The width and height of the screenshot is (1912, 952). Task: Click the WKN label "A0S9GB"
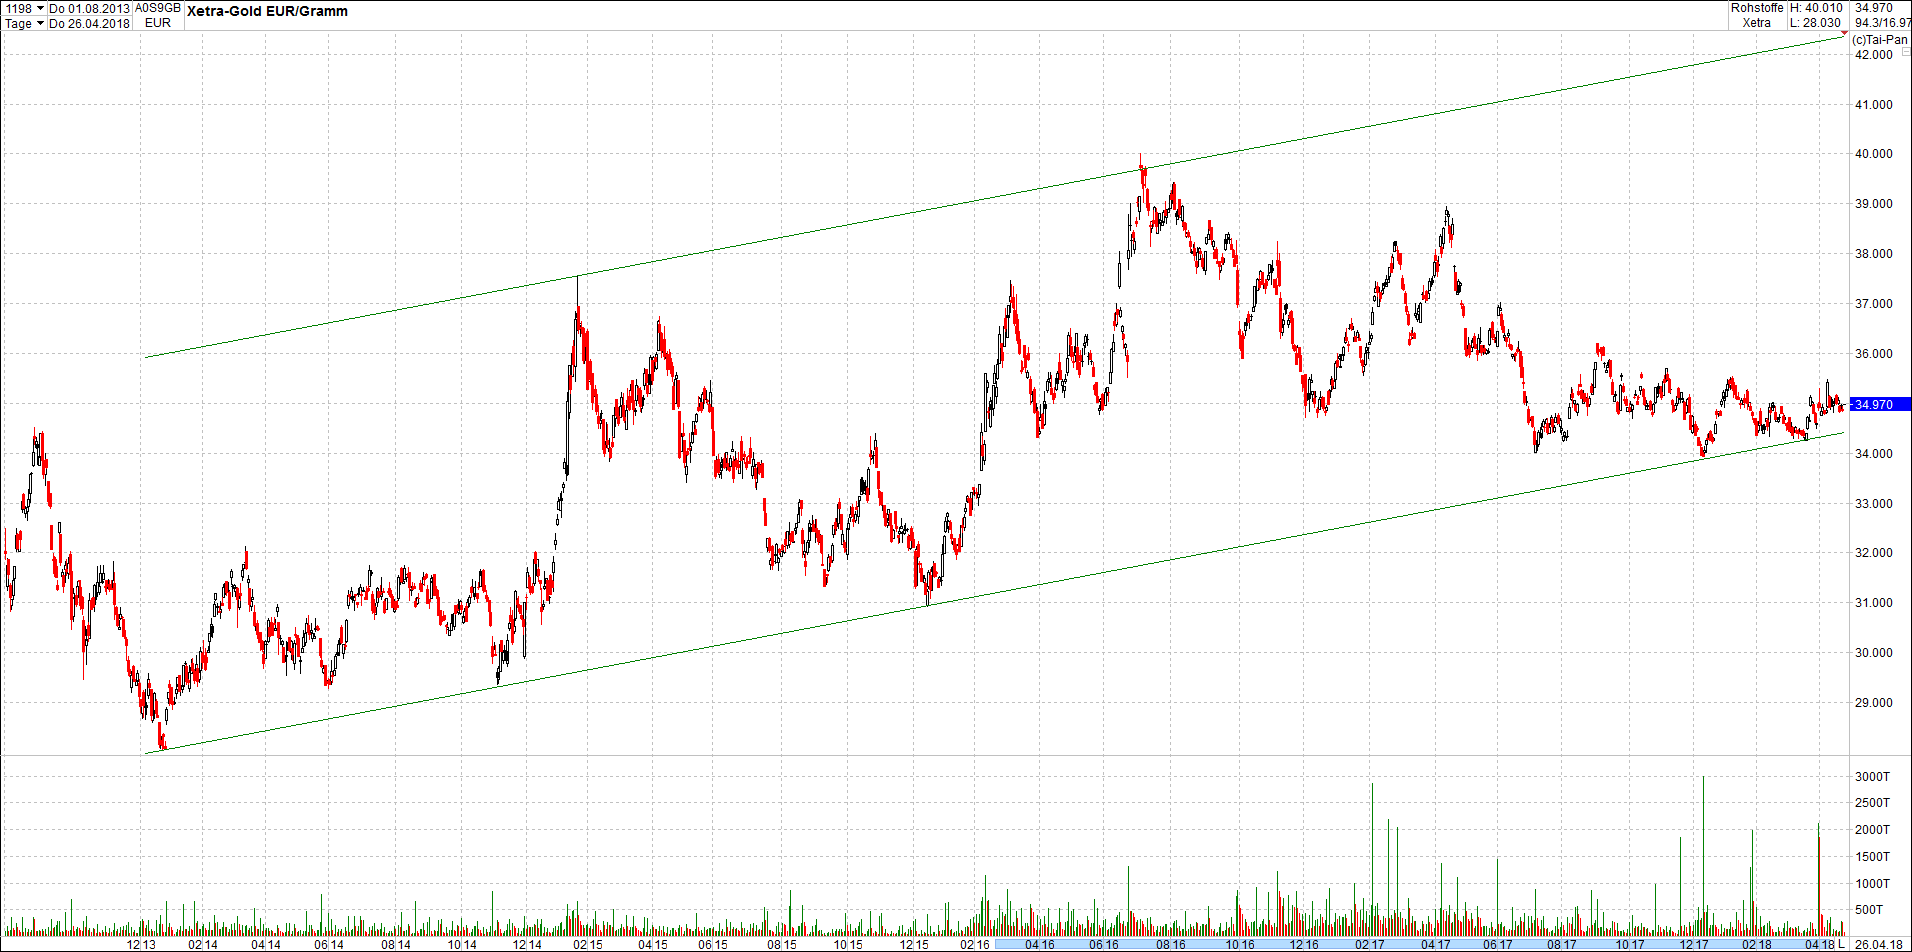pyautogui.click(x=155, y=7)
